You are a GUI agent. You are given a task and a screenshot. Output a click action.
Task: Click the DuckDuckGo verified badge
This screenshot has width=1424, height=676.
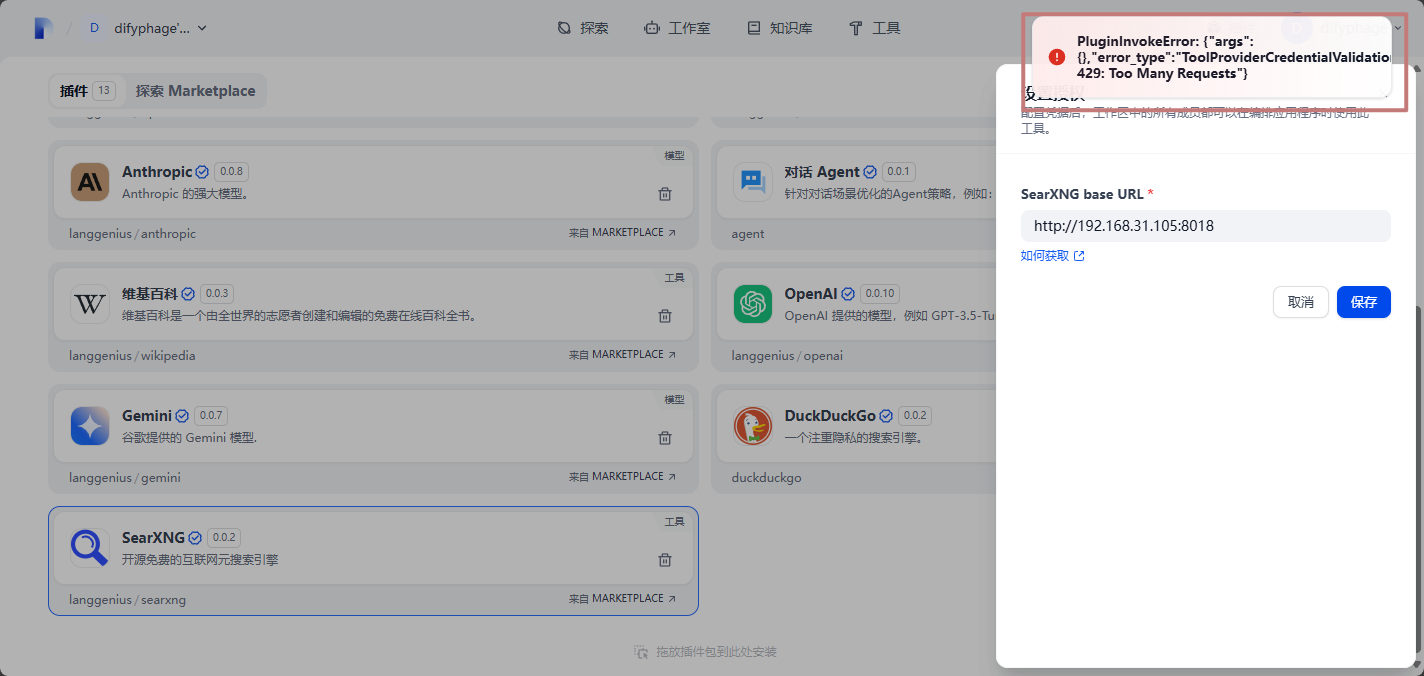click(x=886, y=416)
